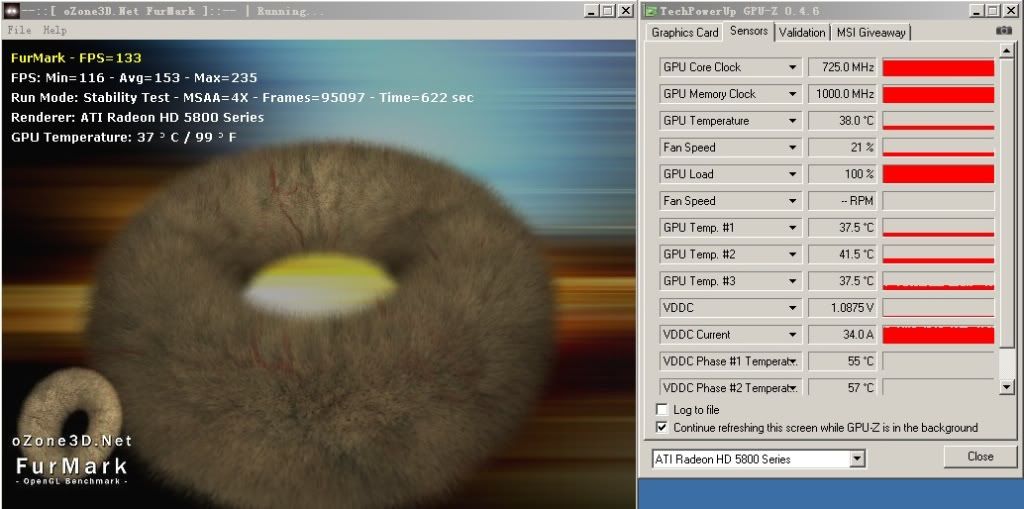This screenshot has width=1024, height=509.
Task: Expand the VDDC Phase #1 Temperature dropdown
Action: pyautogui.click(x=792, y=361)
